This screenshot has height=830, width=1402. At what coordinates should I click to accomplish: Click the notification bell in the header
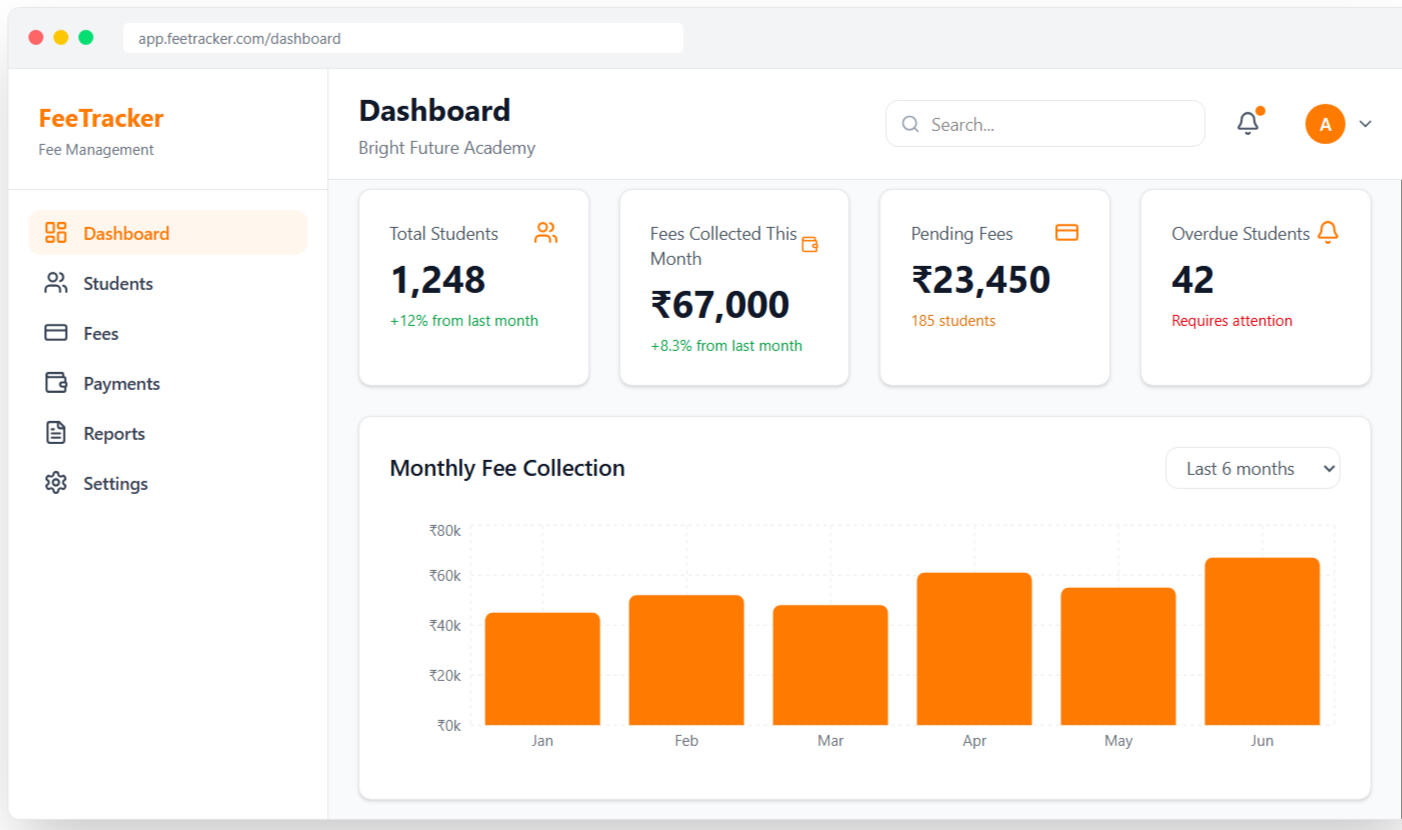(1247, 124)
